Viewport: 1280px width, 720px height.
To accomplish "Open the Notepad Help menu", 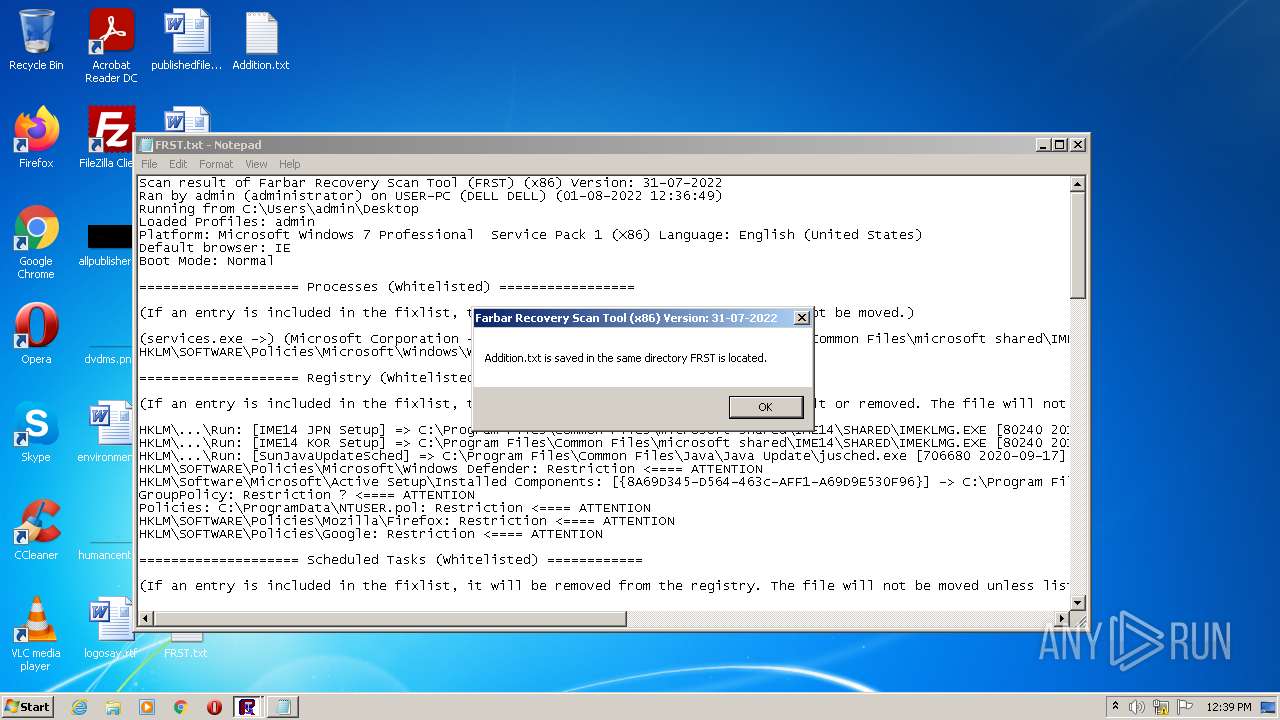I will 289,164.
